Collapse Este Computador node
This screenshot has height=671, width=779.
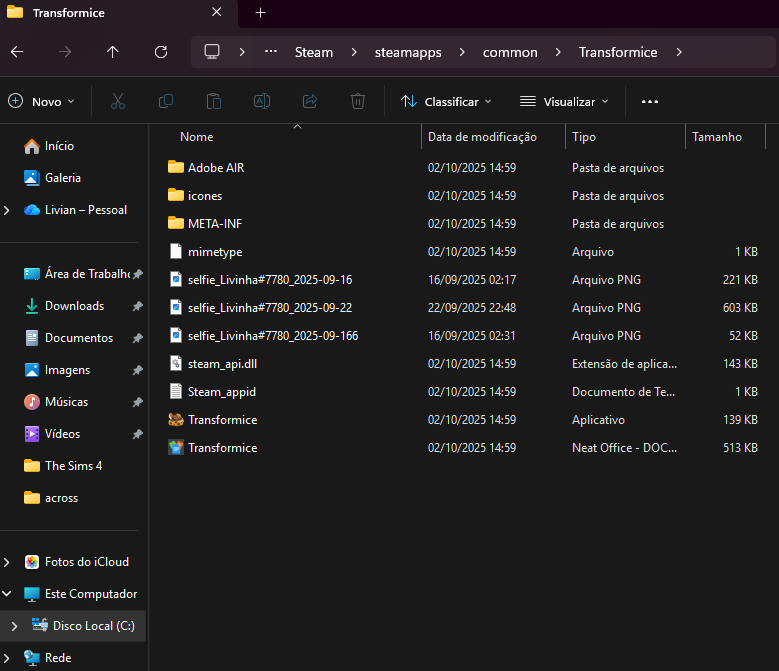pos(7,594)
